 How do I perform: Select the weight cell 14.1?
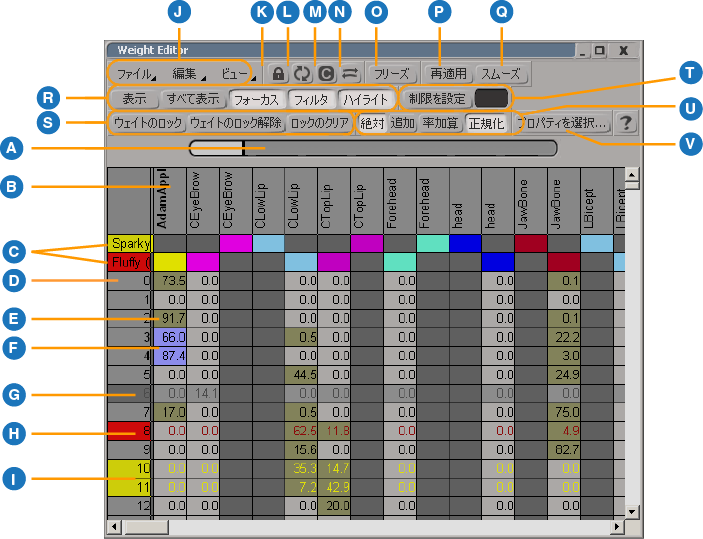tap(203, 394)
